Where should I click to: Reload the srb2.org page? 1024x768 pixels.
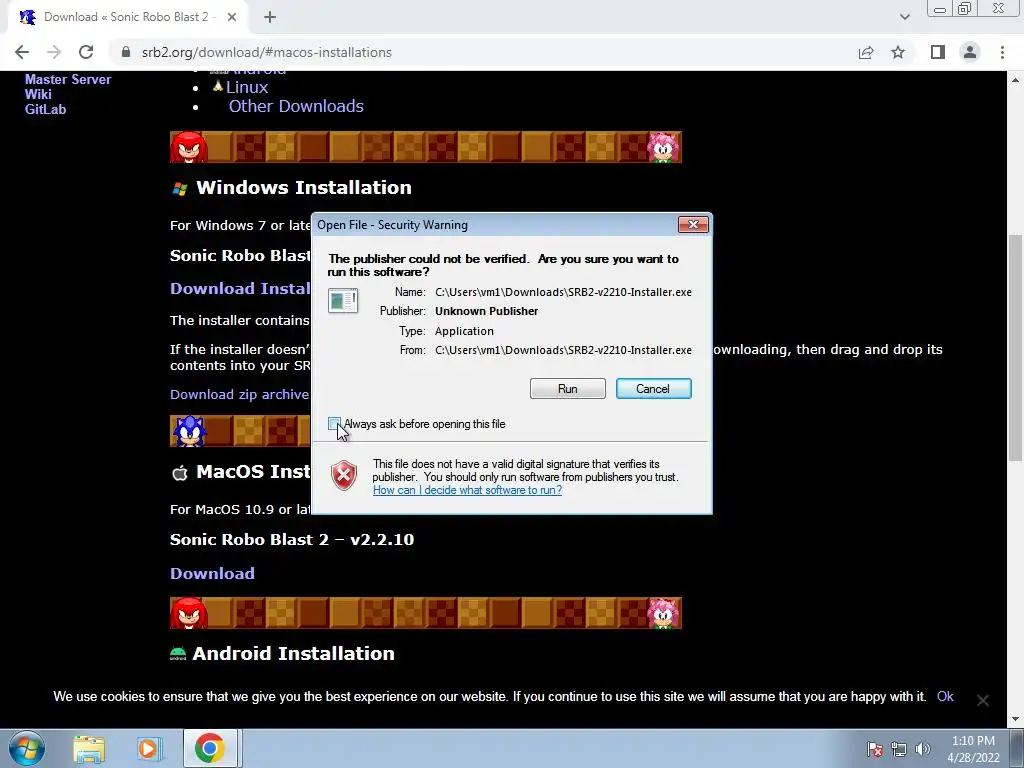[x=86, y=52]
